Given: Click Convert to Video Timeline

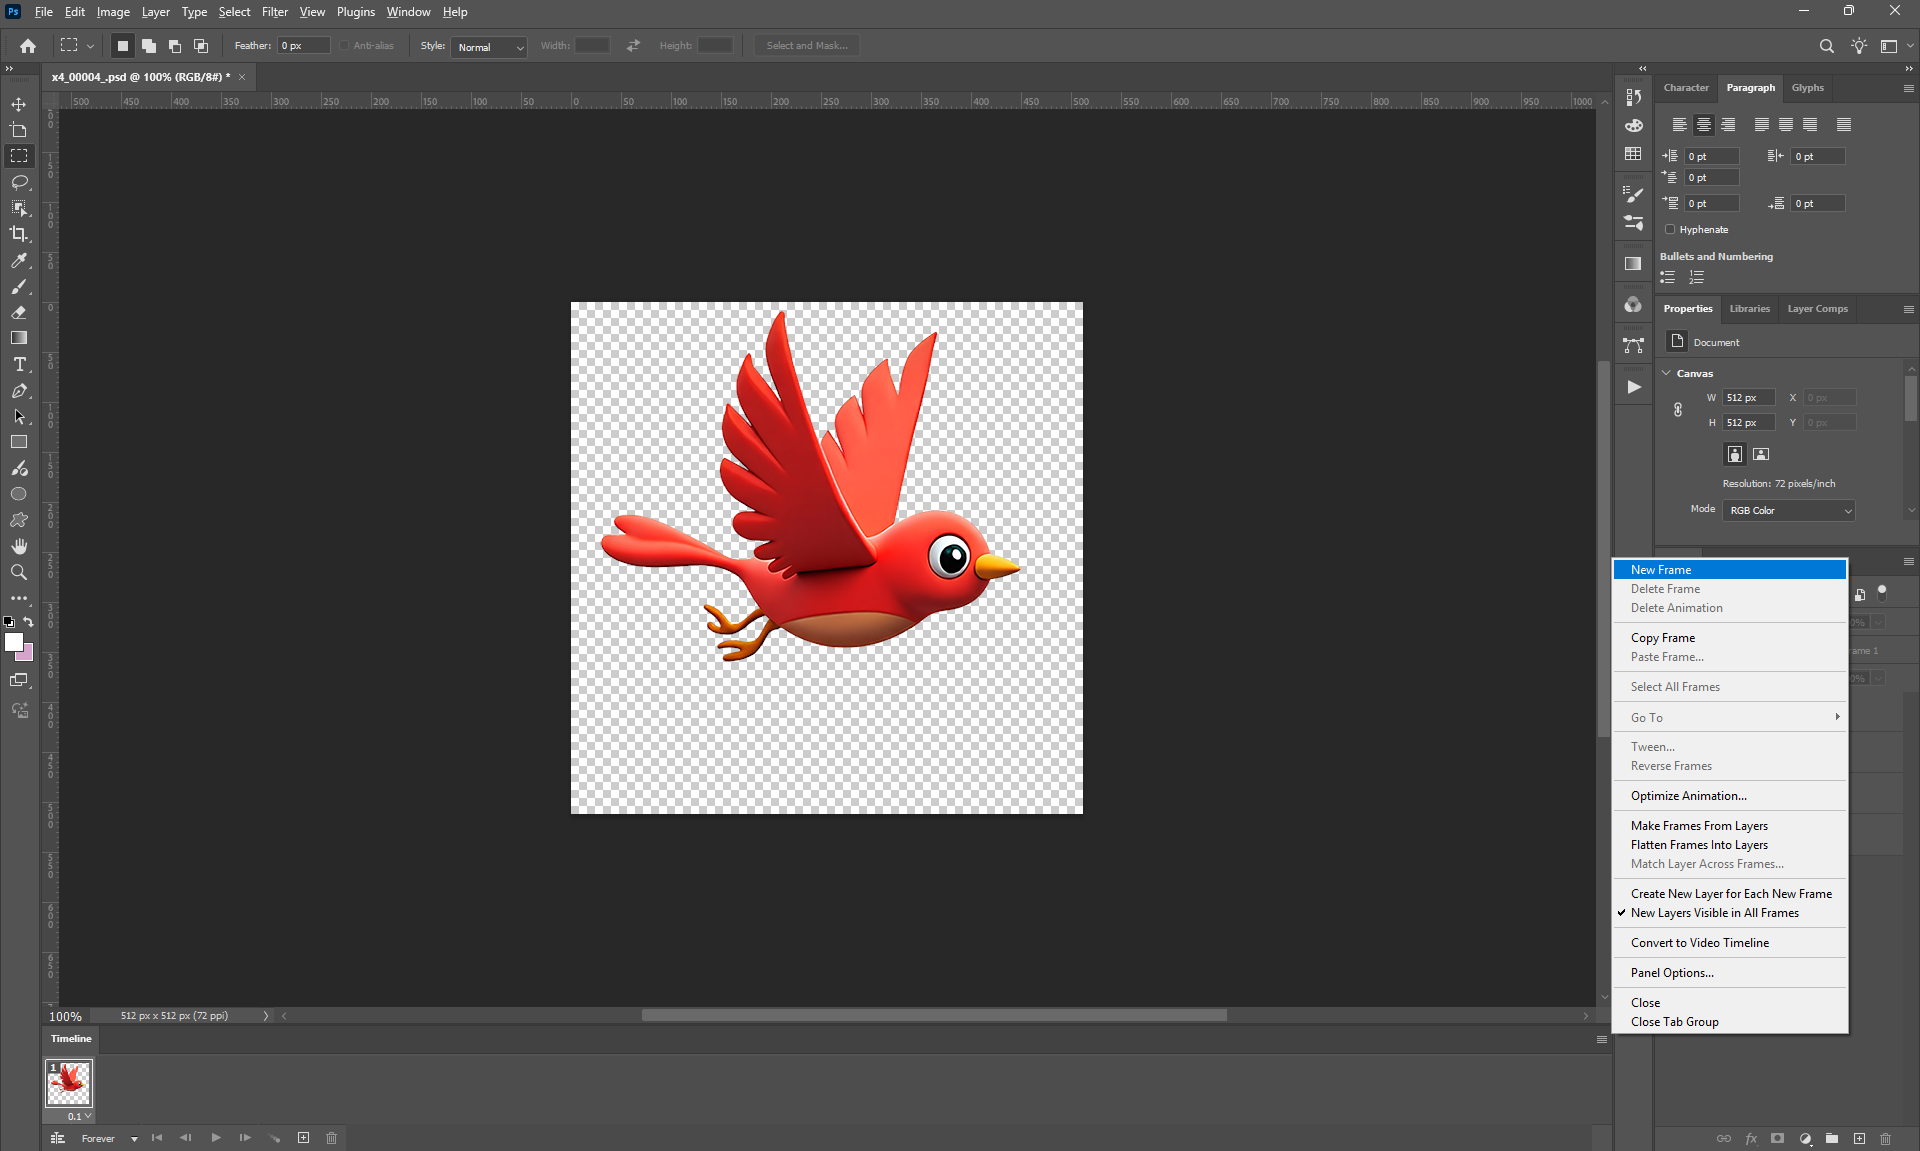Looking at the screenshot, I should pos(1699,943).
